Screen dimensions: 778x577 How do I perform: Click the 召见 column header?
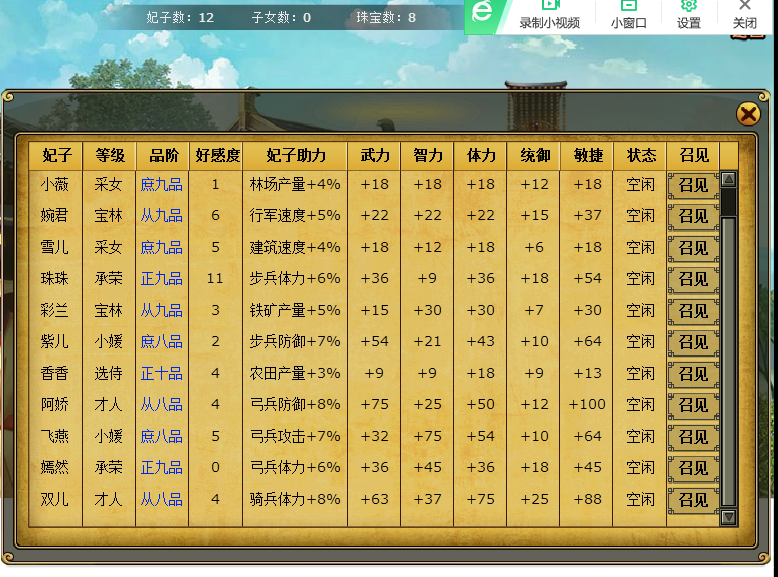pos(693,156)
